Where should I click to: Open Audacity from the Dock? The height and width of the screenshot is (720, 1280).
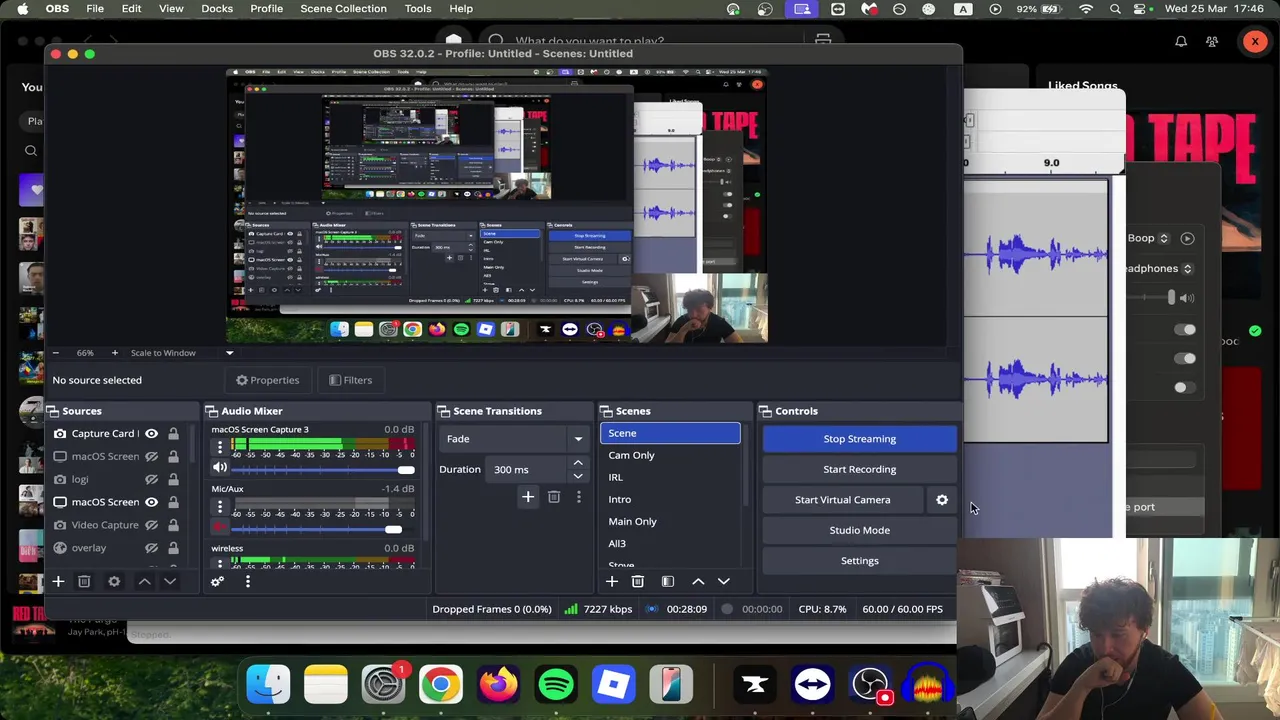click(929, 685)
